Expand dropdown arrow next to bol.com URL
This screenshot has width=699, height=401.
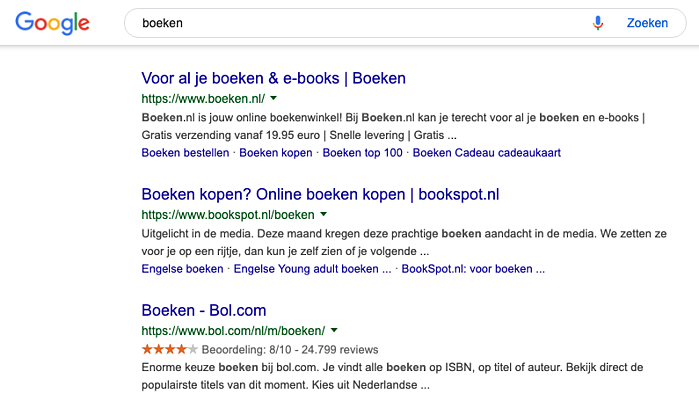tap(334, 331)
